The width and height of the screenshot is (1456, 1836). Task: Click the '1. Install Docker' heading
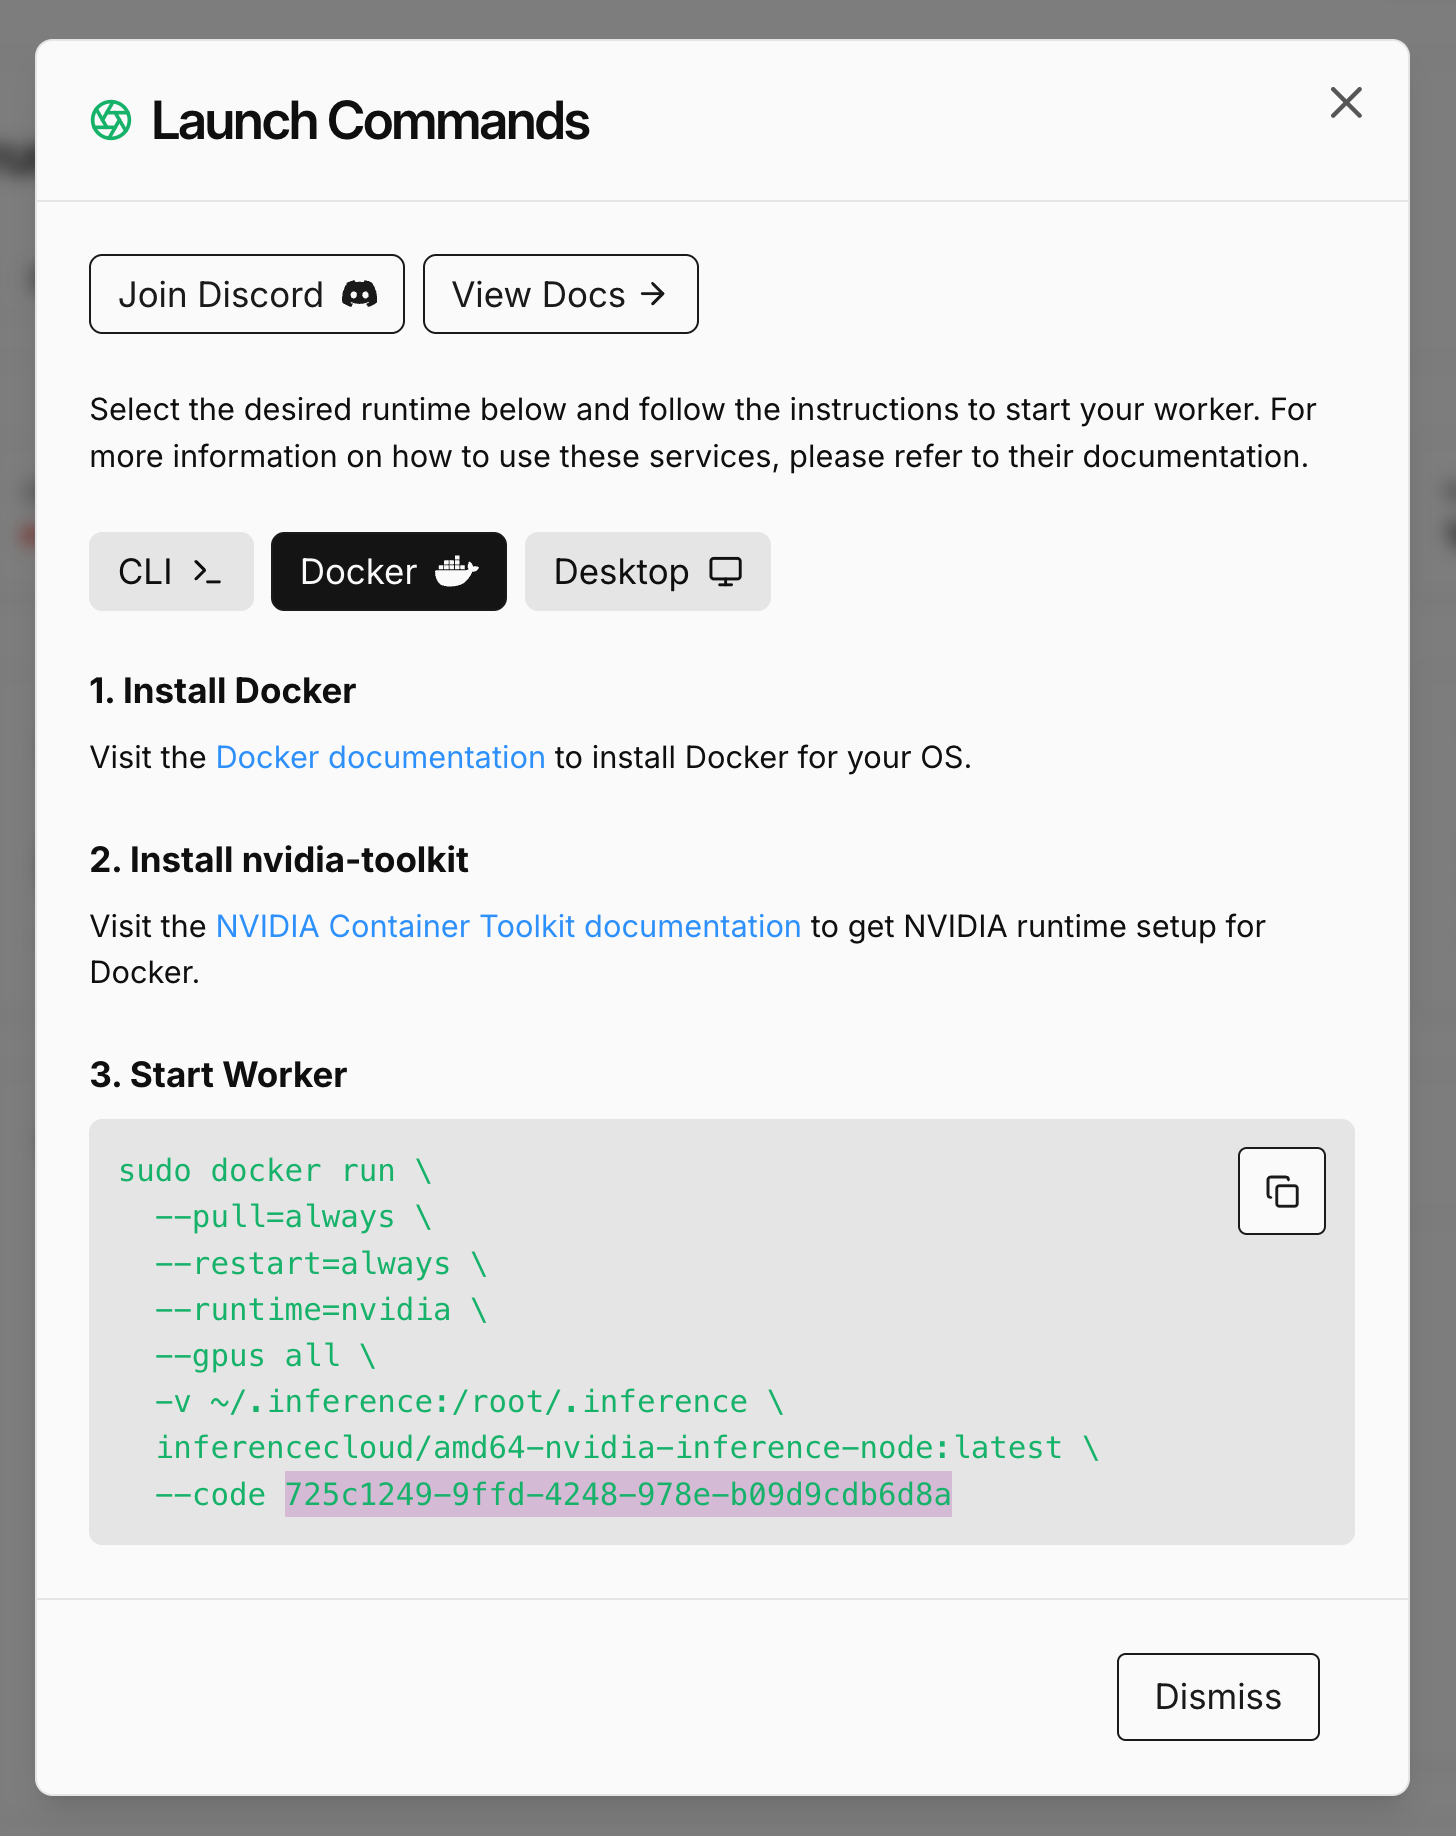point(223,691)
